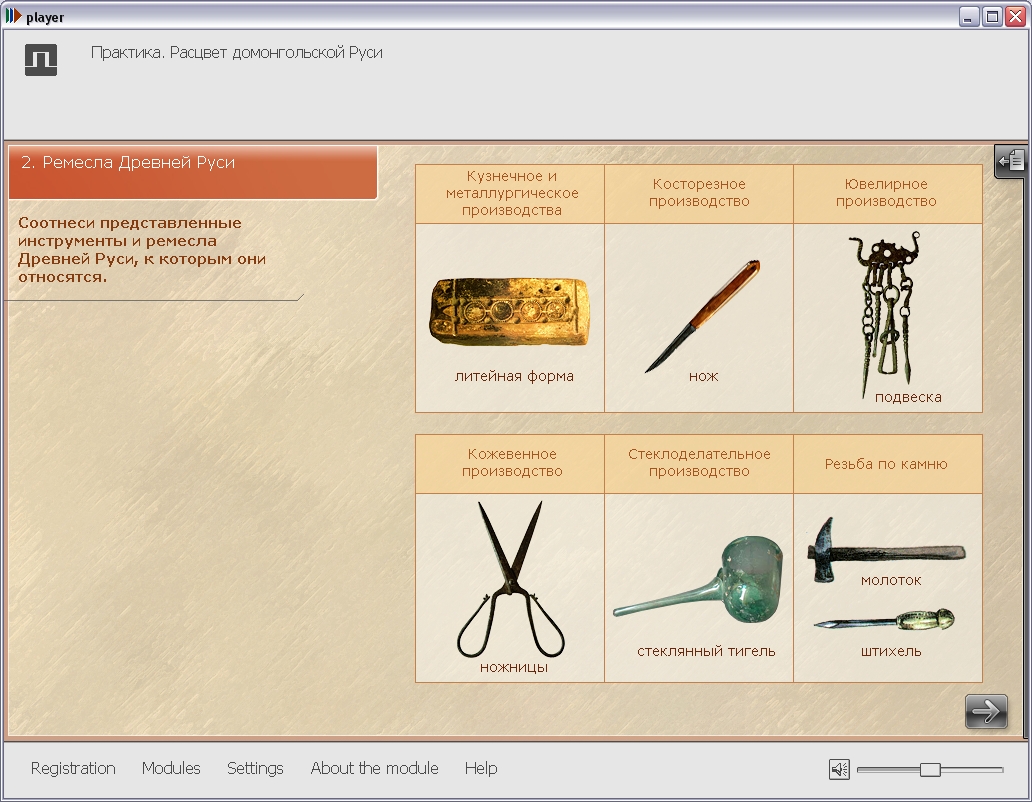Click the 'нож' label
Image resolution: width=1032 pixels, height=802 pixels.
(x=704, y=376)
